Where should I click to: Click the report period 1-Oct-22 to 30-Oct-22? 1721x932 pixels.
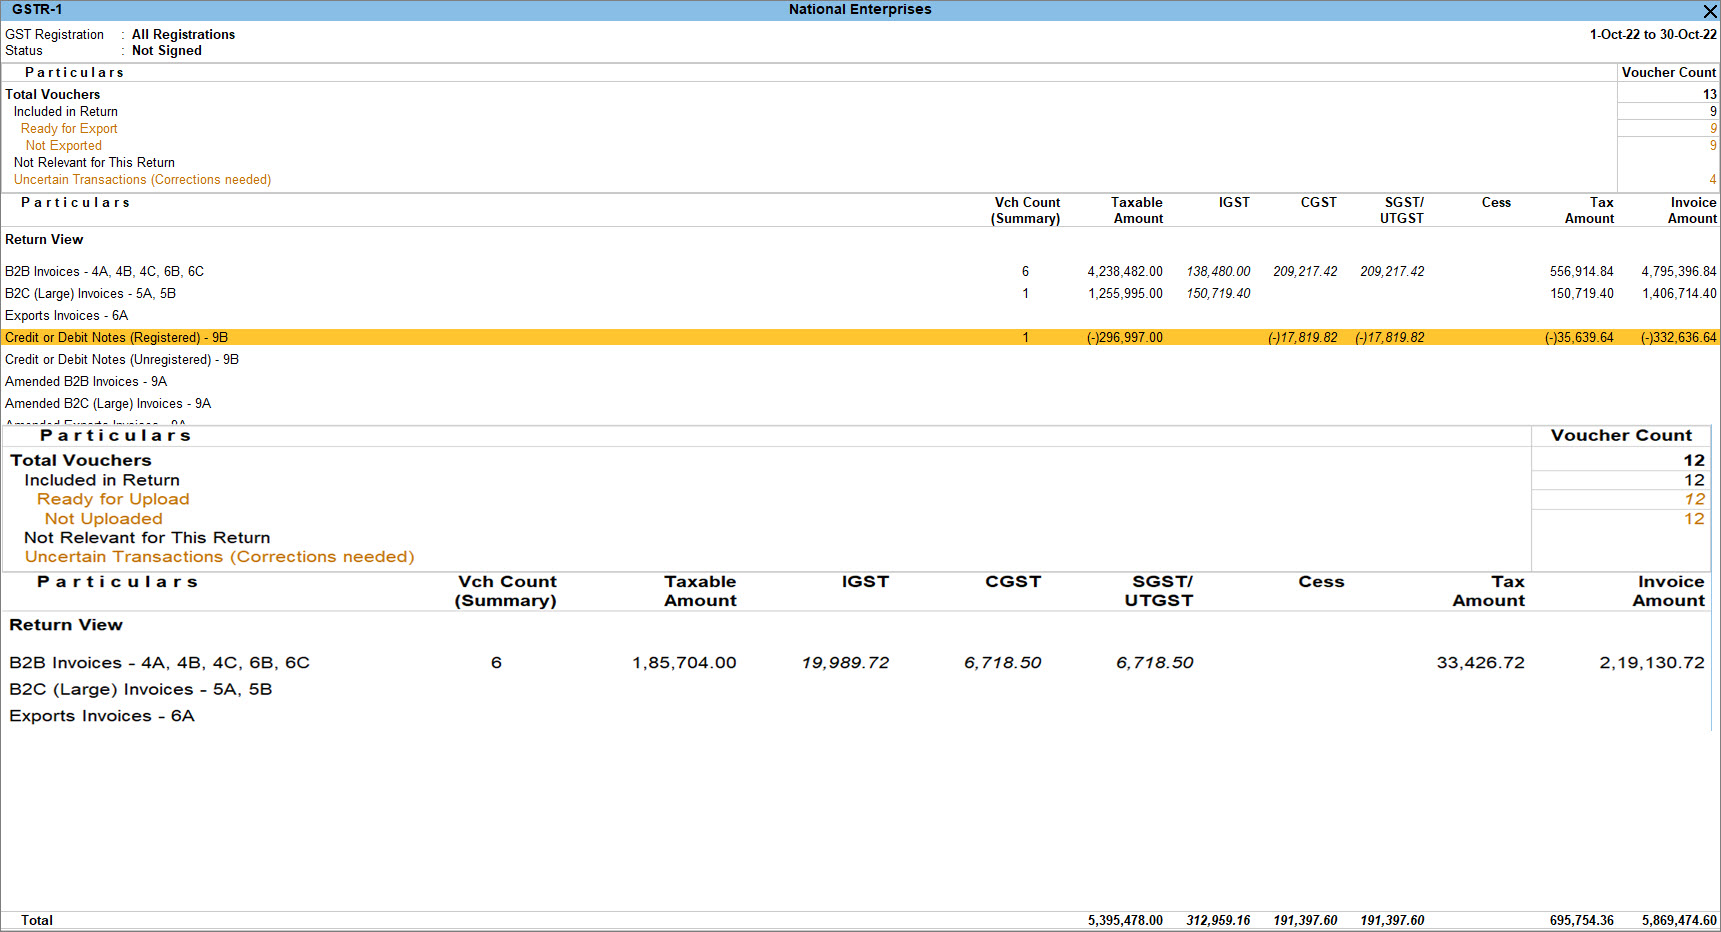pos(1652,35)
